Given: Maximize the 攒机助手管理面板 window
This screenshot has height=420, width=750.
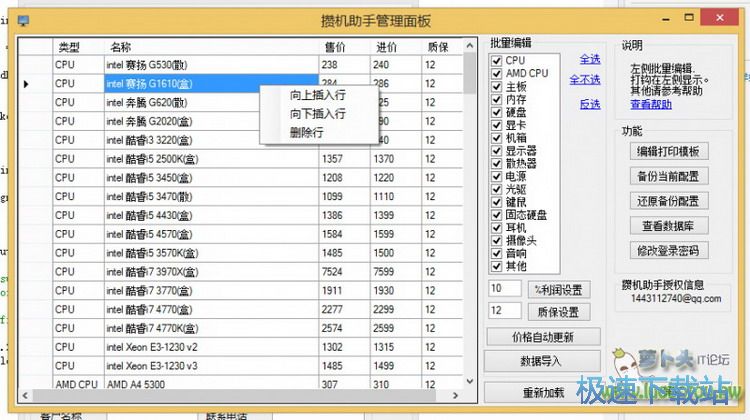Looking at the screenshot, I should pyautogui.click(x=689, y=18).
